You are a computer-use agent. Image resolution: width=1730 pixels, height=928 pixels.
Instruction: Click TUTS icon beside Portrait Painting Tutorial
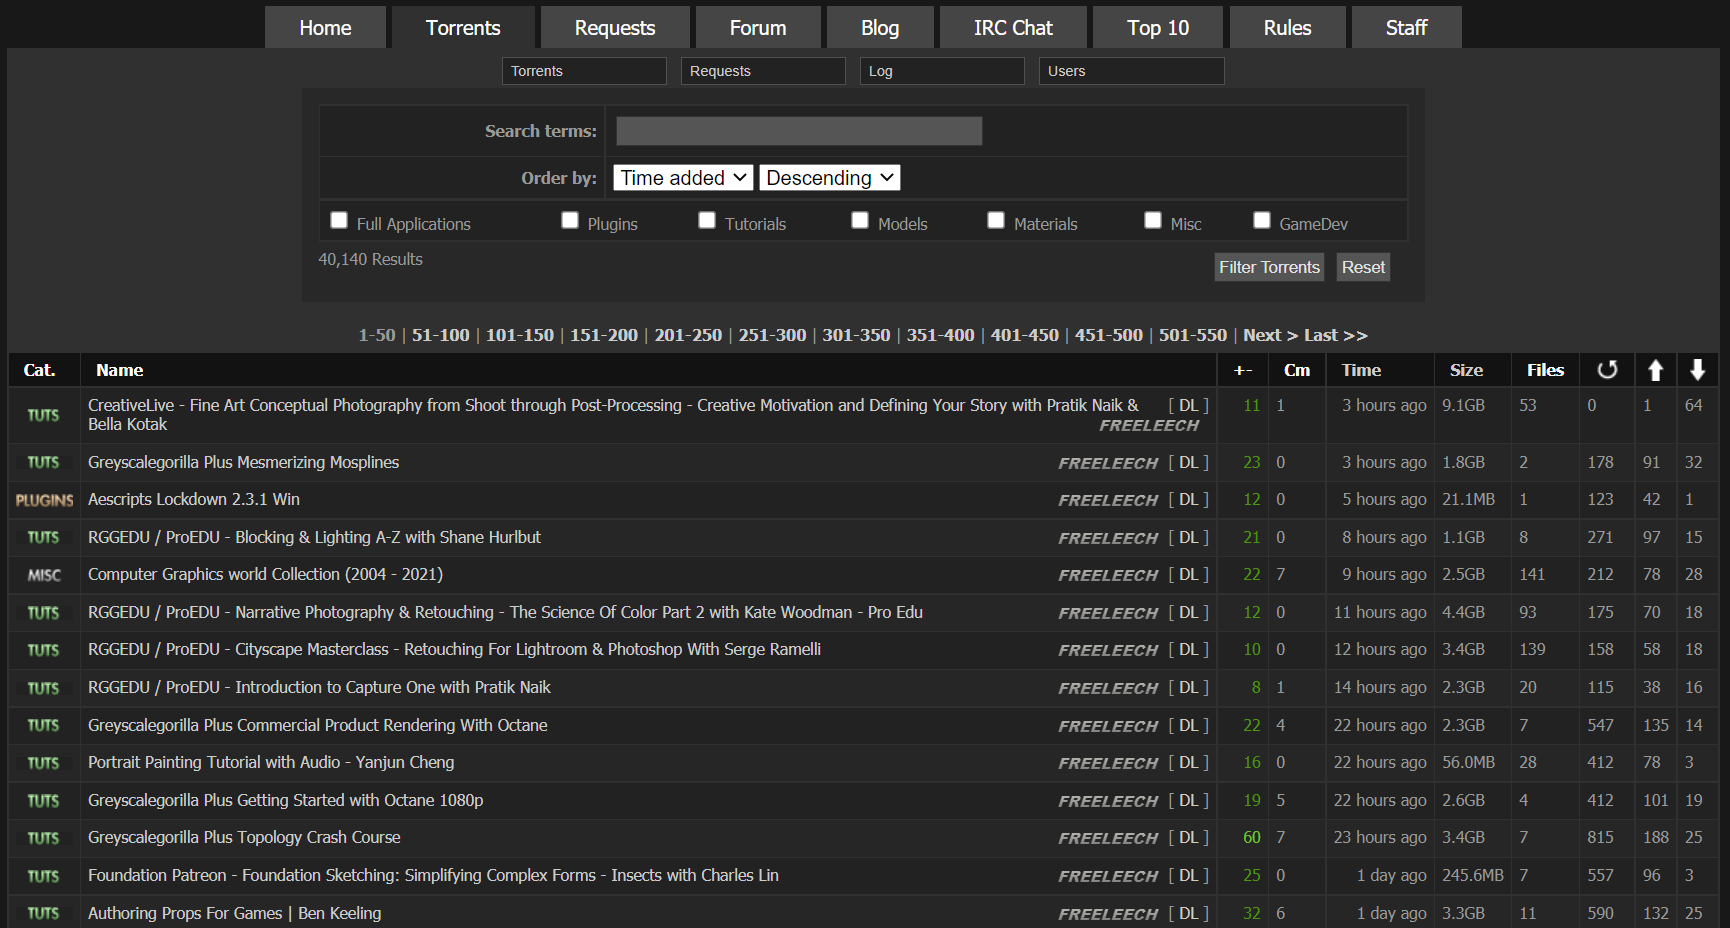tap(43, 763)
